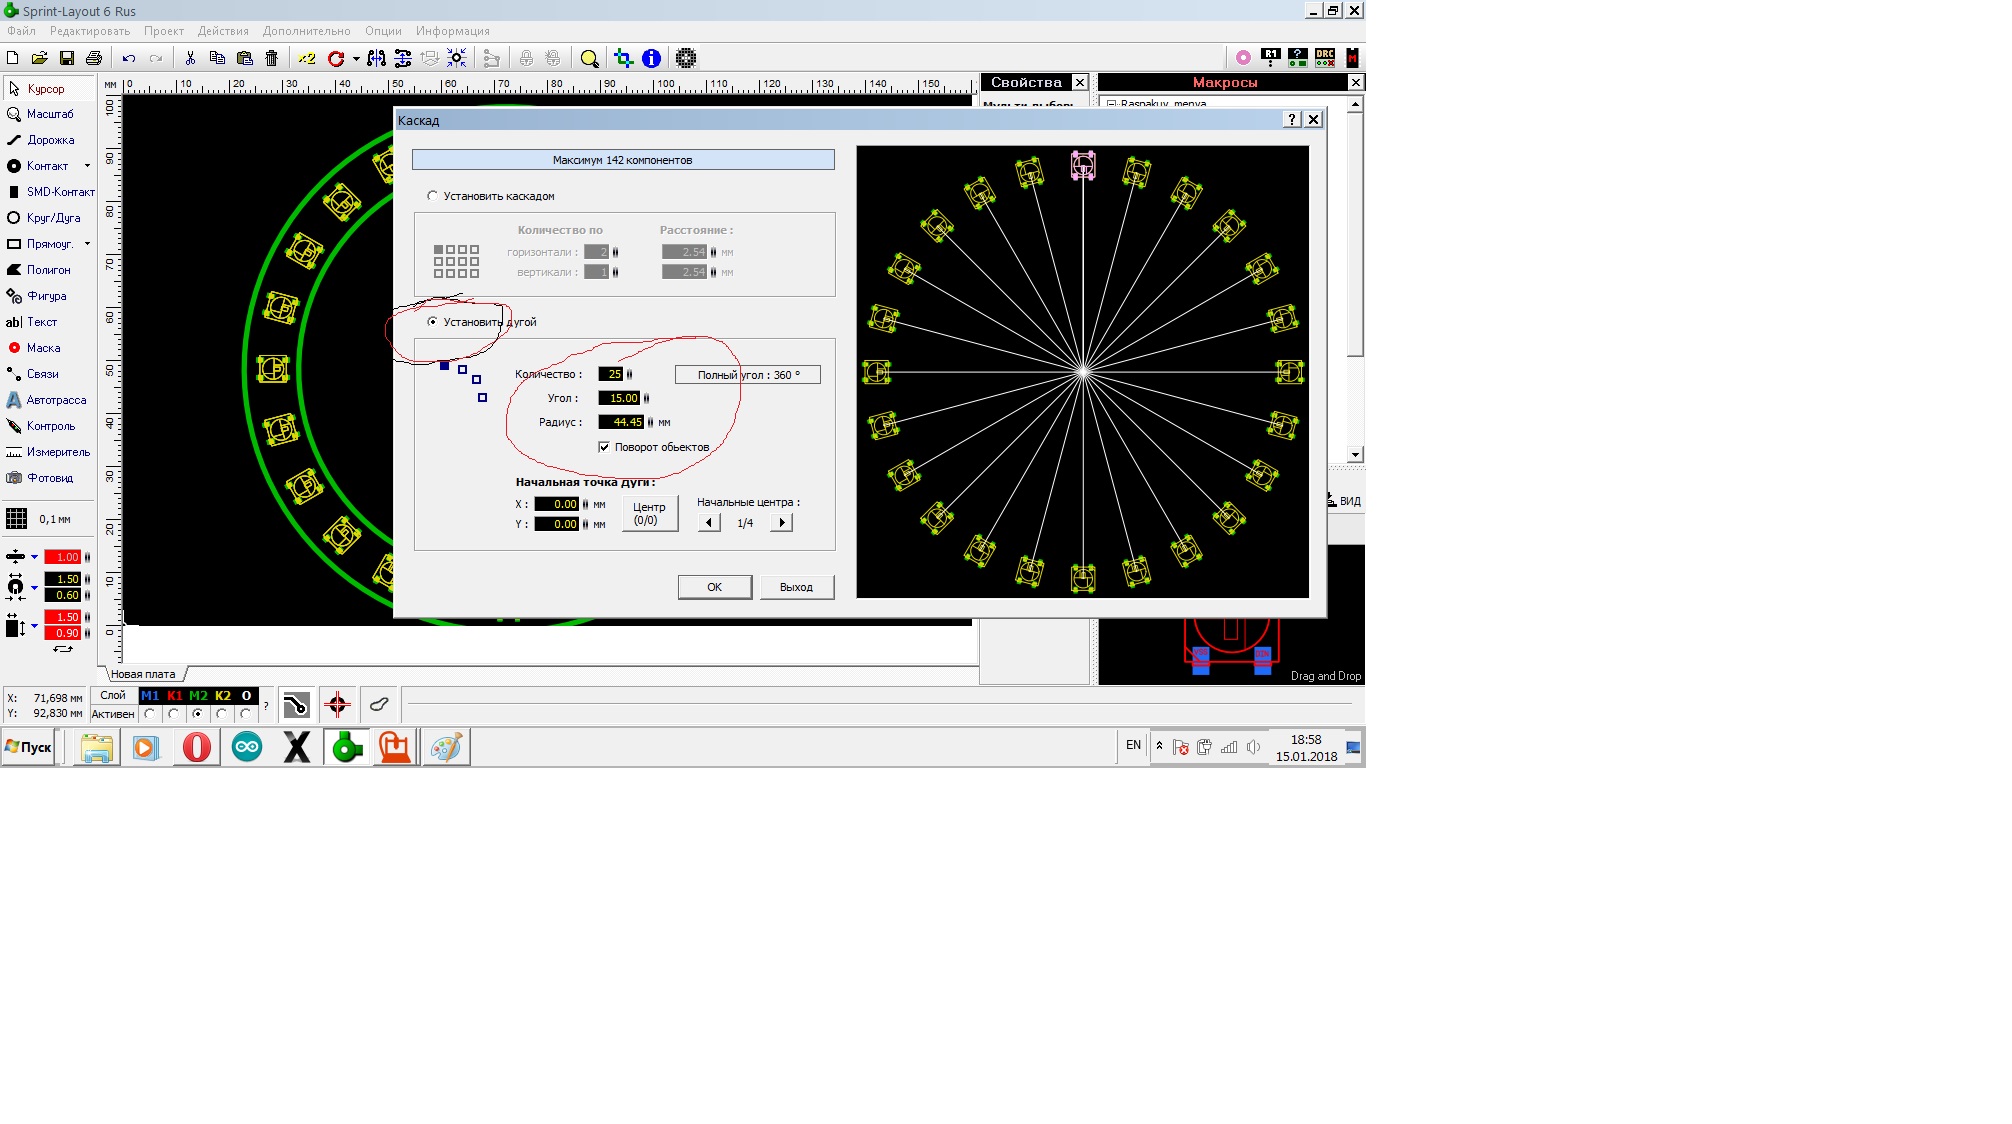Toggle the 'Поворот объектов' checkbox
This screenshot has width=2012, height=1124.
(604, 447)
